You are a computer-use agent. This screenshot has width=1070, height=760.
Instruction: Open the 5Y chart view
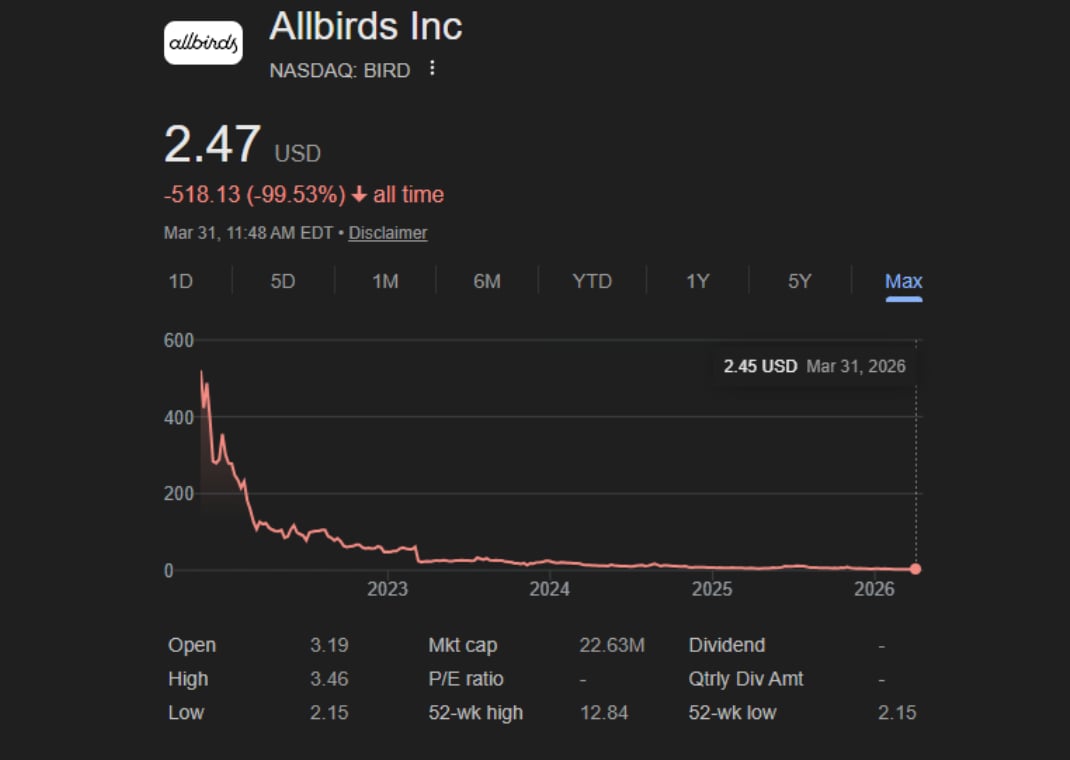point(799,281)
